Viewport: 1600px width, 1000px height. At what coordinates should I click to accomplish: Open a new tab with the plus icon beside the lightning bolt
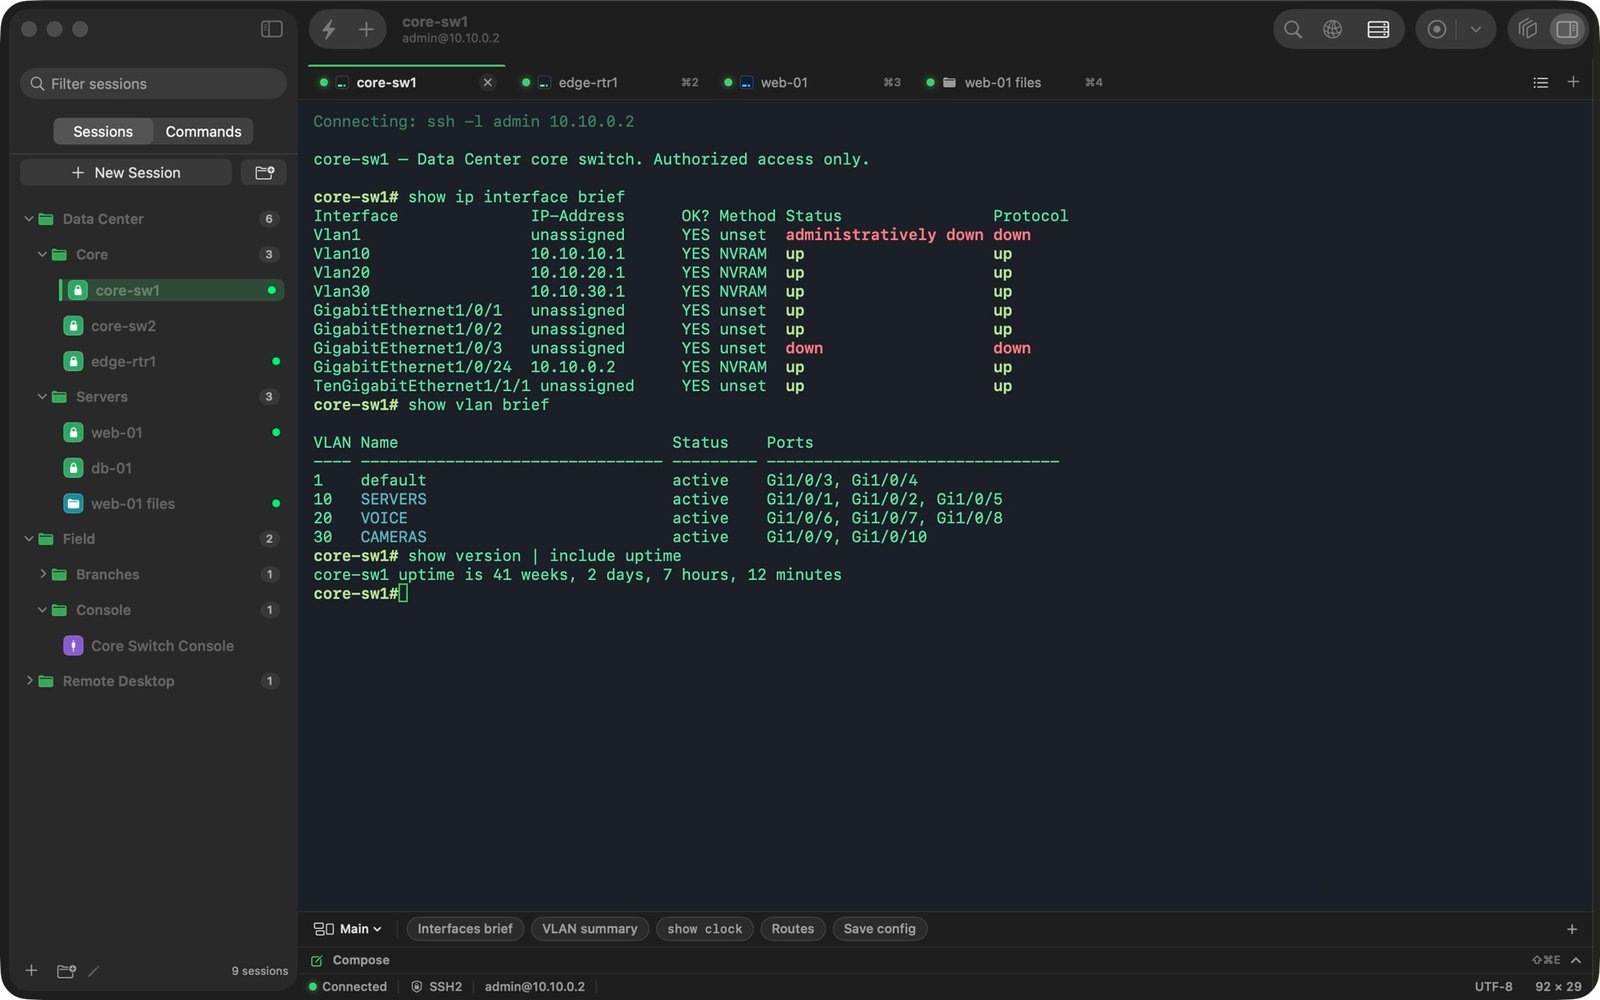click(366, 30)
